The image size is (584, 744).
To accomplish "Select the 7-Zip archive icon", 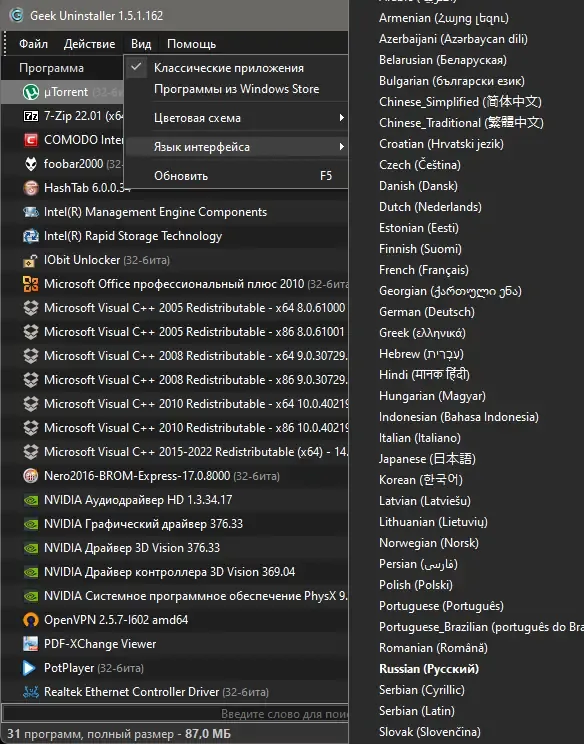I will point(31,116).
